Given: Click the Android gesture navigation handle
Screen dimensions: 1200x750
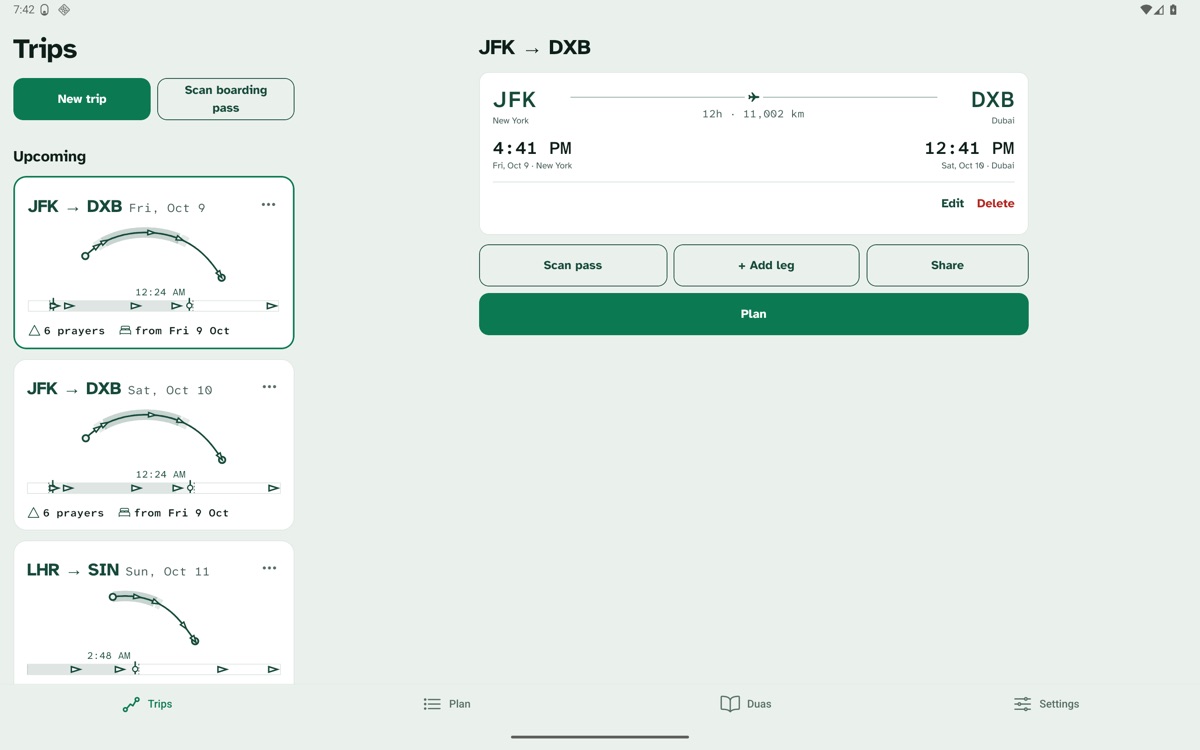Looking at the screenshot, I should [x=600, y=737].
